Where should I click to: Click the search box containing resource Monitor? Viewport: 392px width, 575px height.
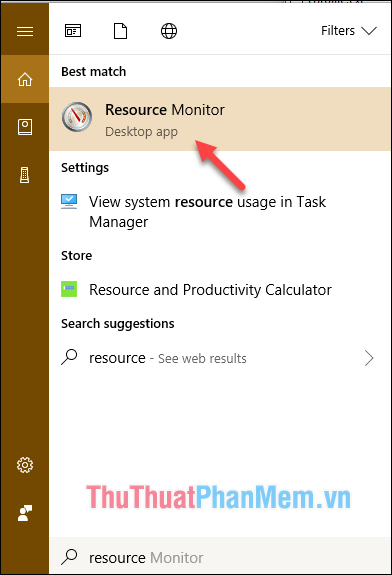tap(220, 557)
